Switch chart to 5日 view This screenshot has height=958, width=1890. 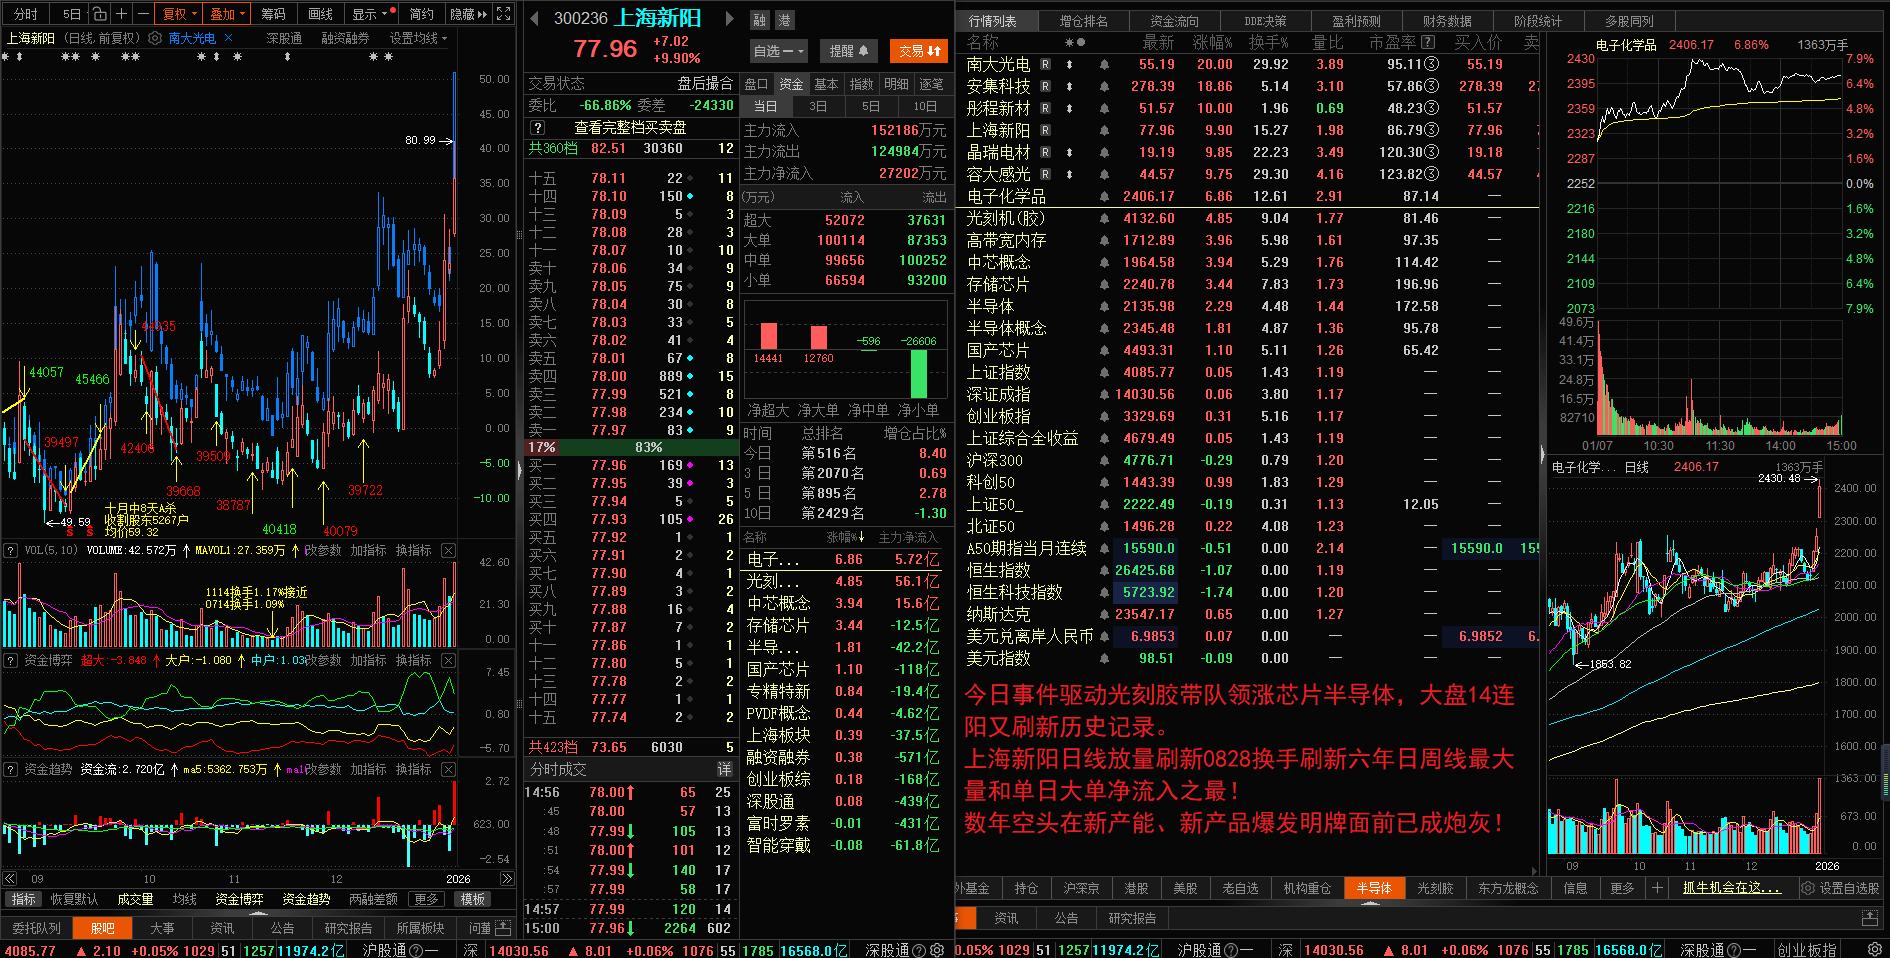pos(71,14)
